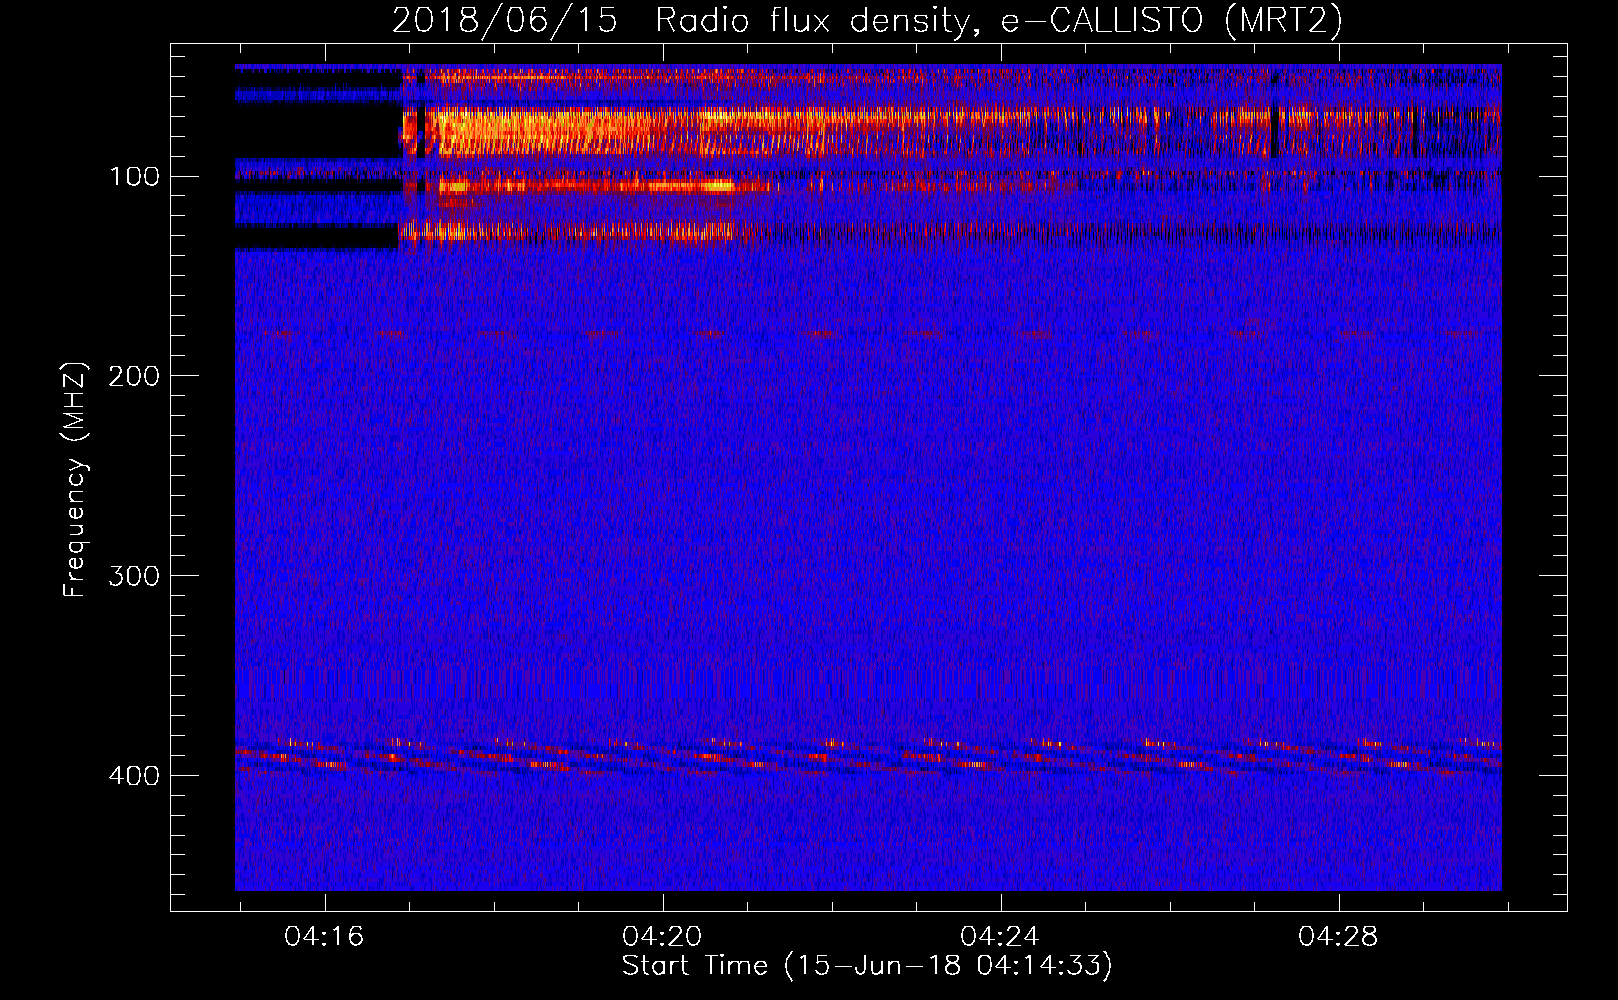Screen dimensions: 1618x1000
Task: Click the 04:16 time tick label
Action: pos(324,936)
